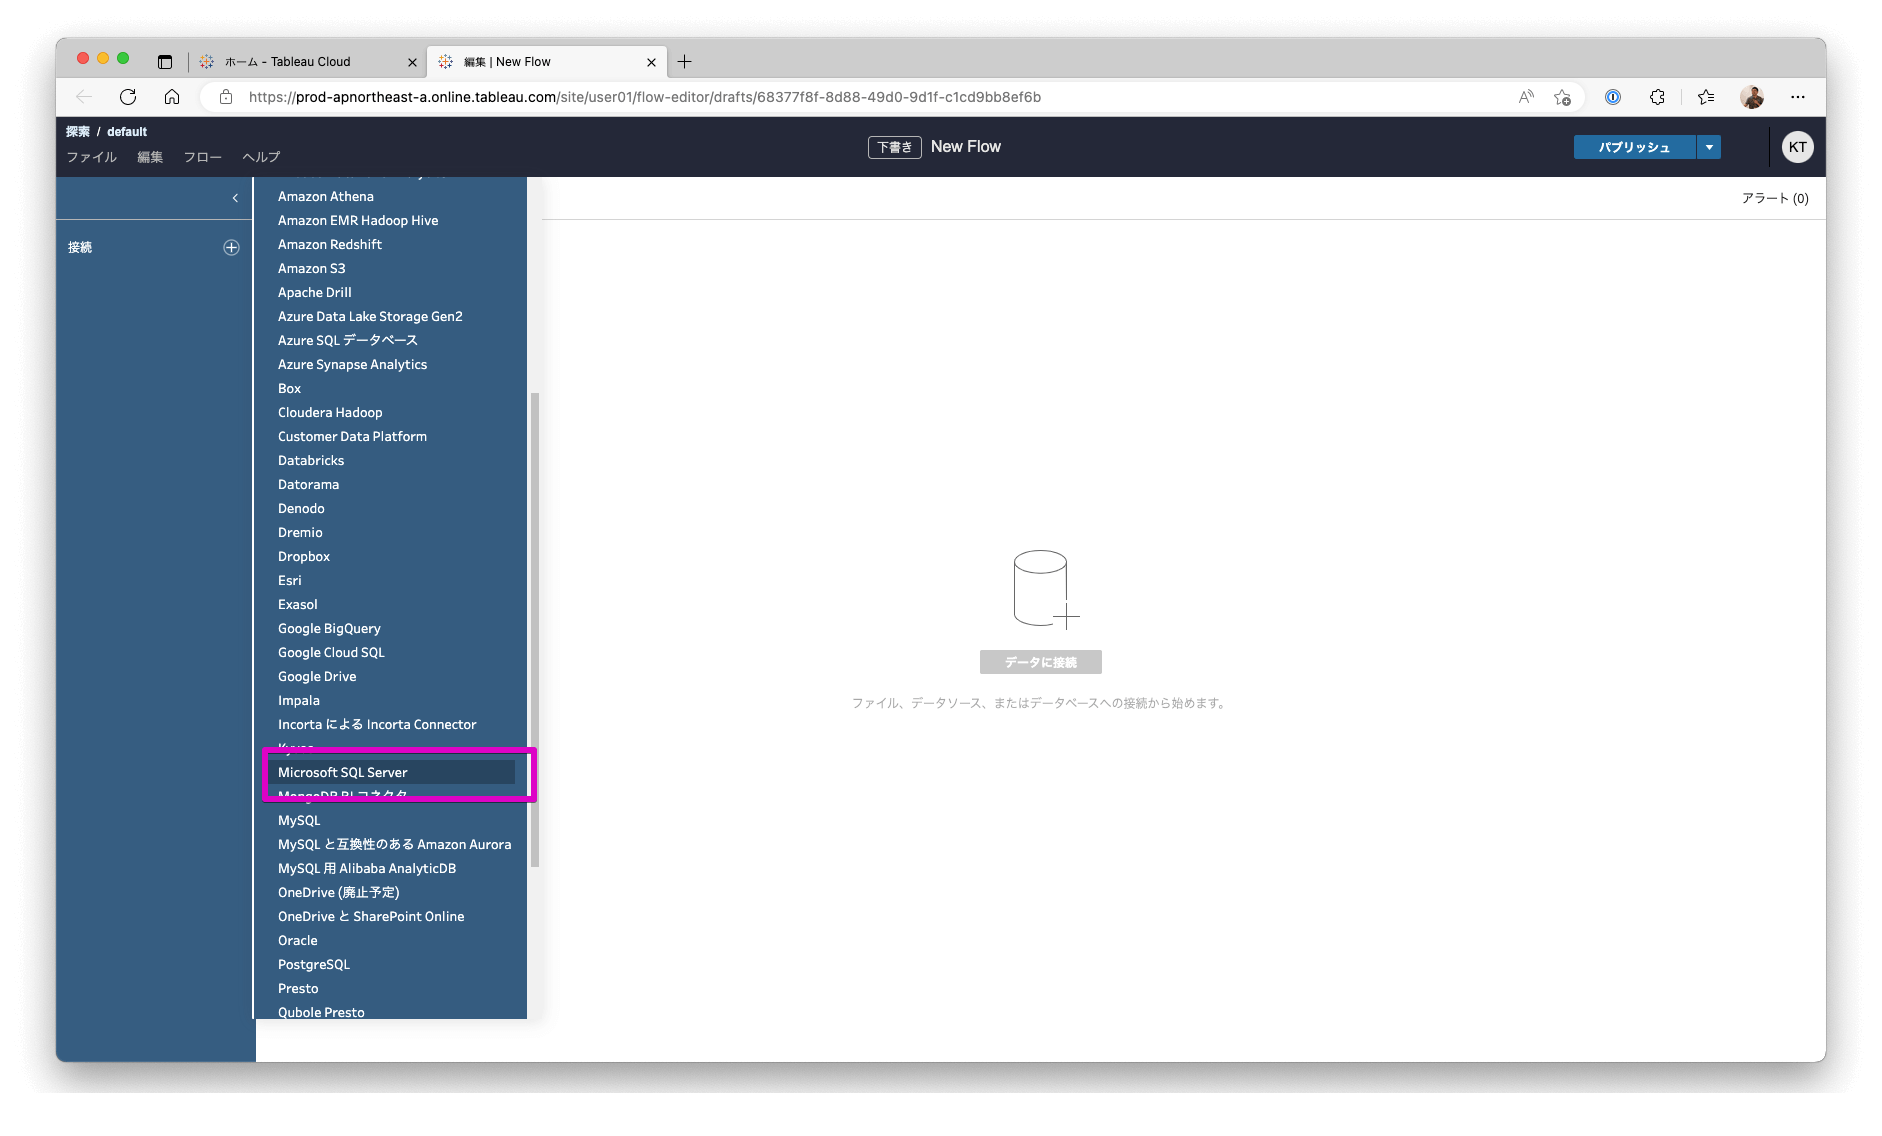This screenshot has height=1136, width=1882.
Task: Click the browser back arrow
Action: click(x=84, y=97)
